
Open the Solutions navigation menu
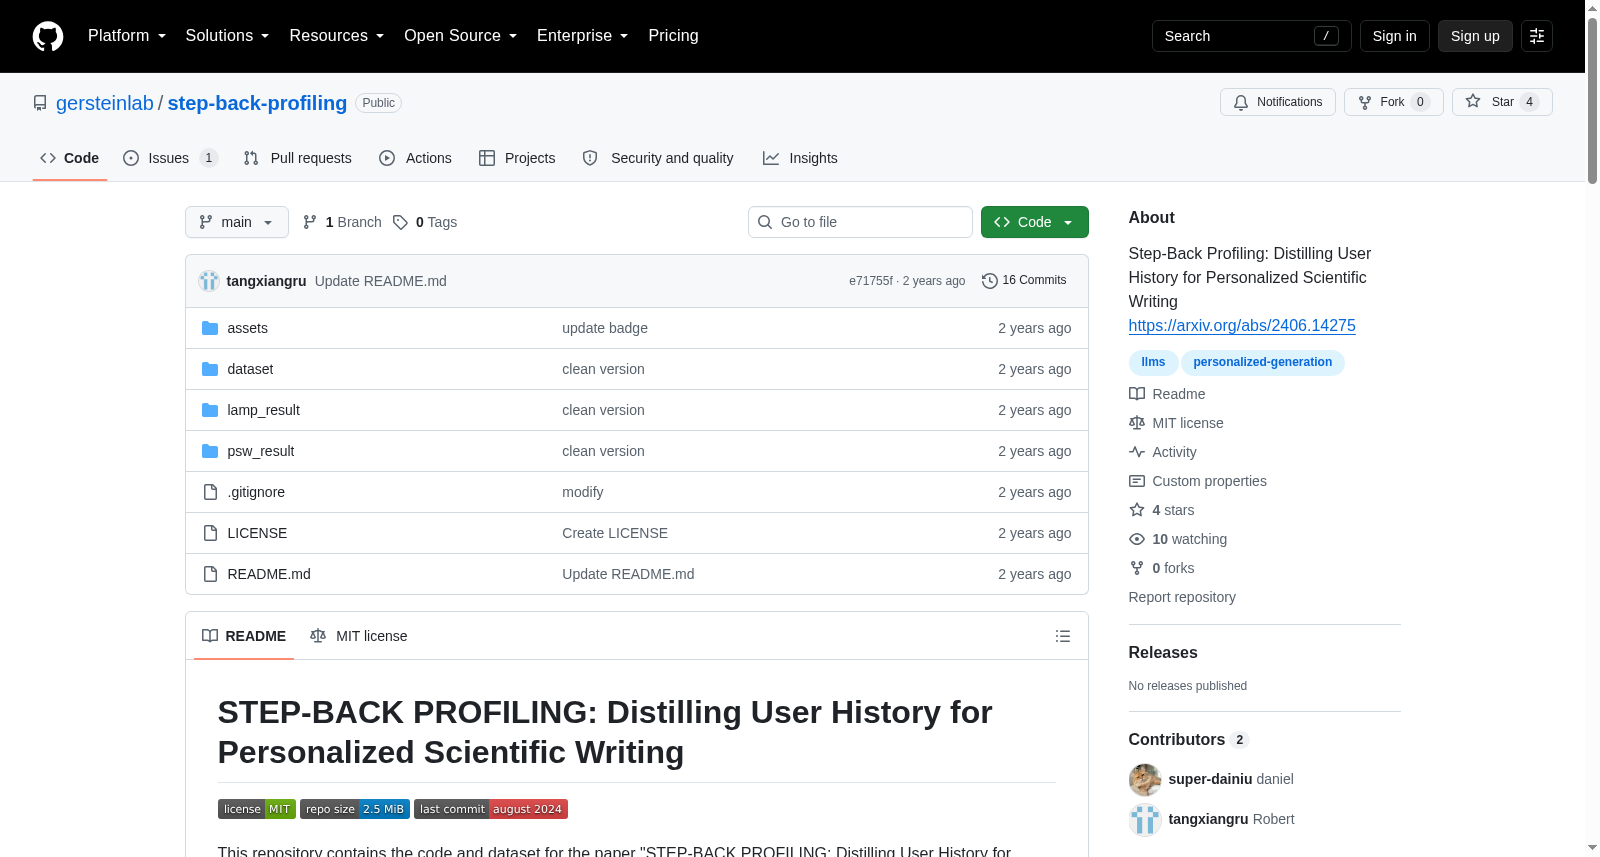[228, 36]
